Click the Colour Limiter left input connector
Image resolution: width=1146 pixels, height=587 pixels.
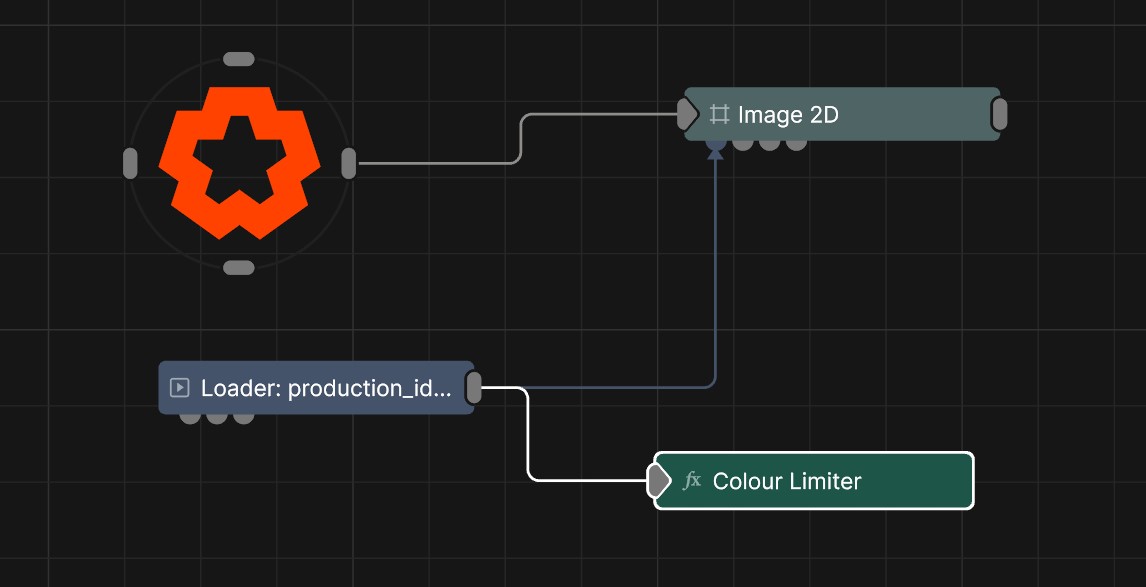click(x=657, y=481)
